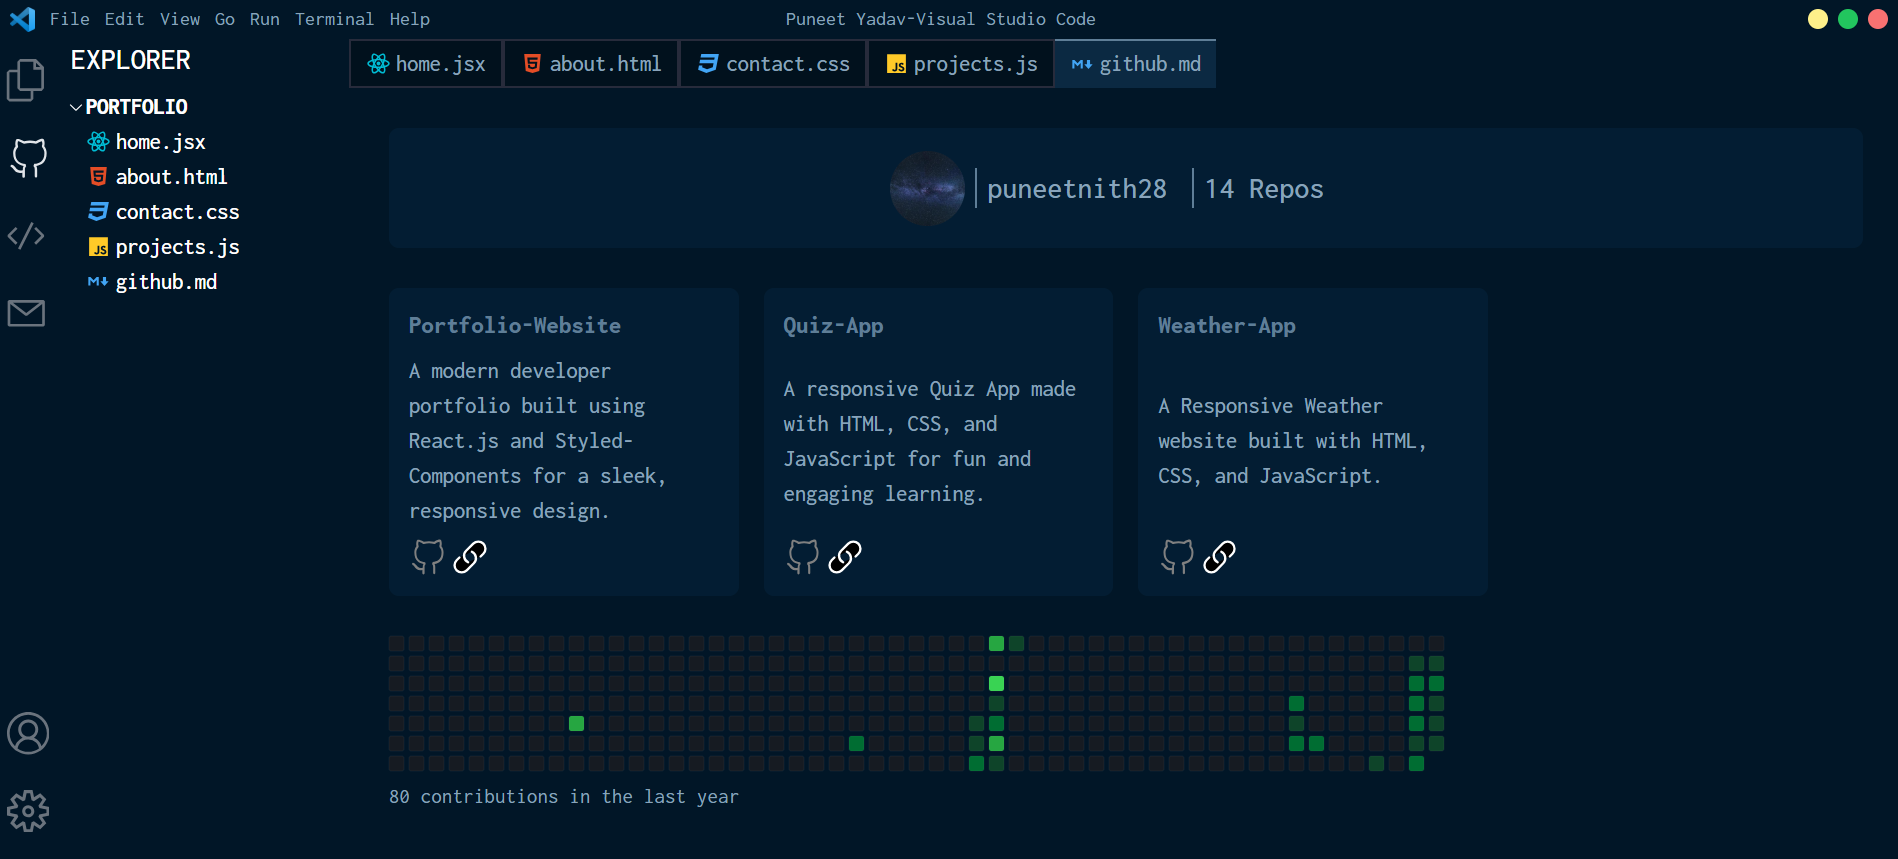Image resolution: width=1898 pixels, height=859 pixels.
Task: Open the Go menu
Action: [225, 19]
